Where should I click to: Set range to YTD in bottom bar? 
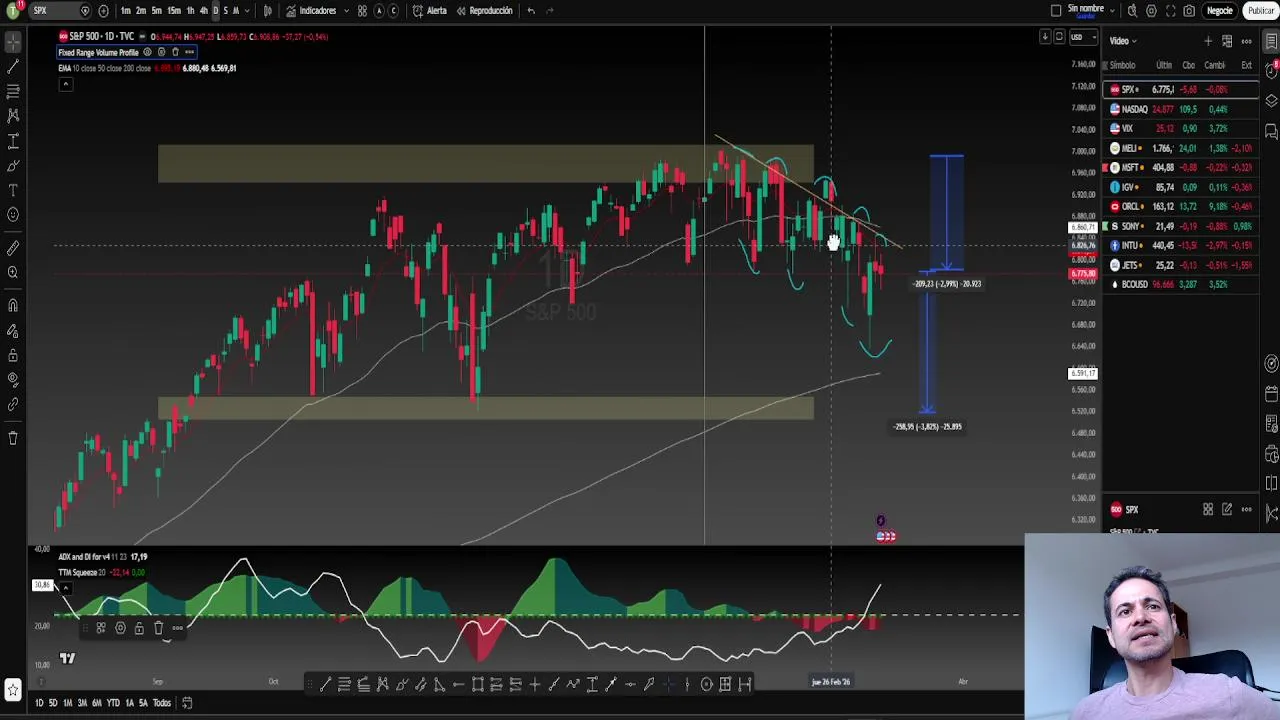(x=113, y=703)
